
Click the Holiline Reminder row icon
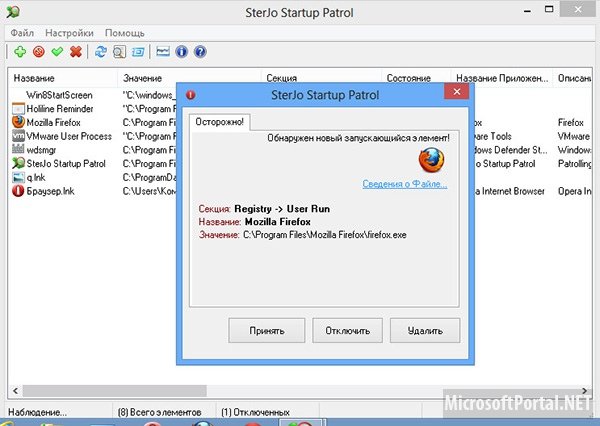pos(18,109)
